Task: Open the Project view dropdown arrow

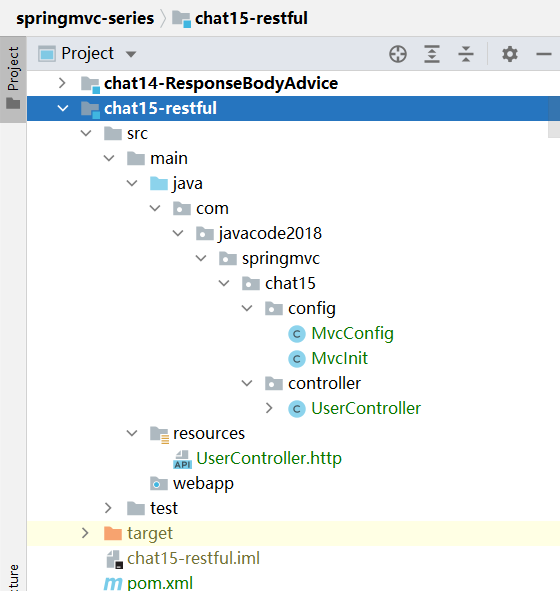Action: tap(131, 54)
